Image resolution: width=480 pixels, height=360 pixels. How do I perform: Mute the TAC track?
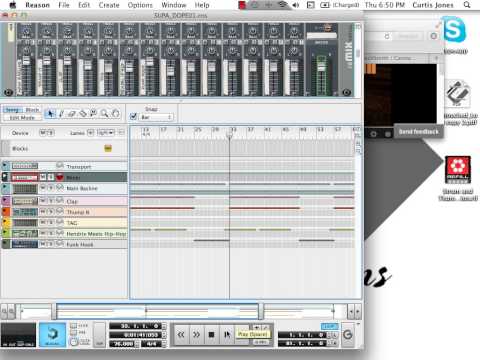(x=43, y=222)
